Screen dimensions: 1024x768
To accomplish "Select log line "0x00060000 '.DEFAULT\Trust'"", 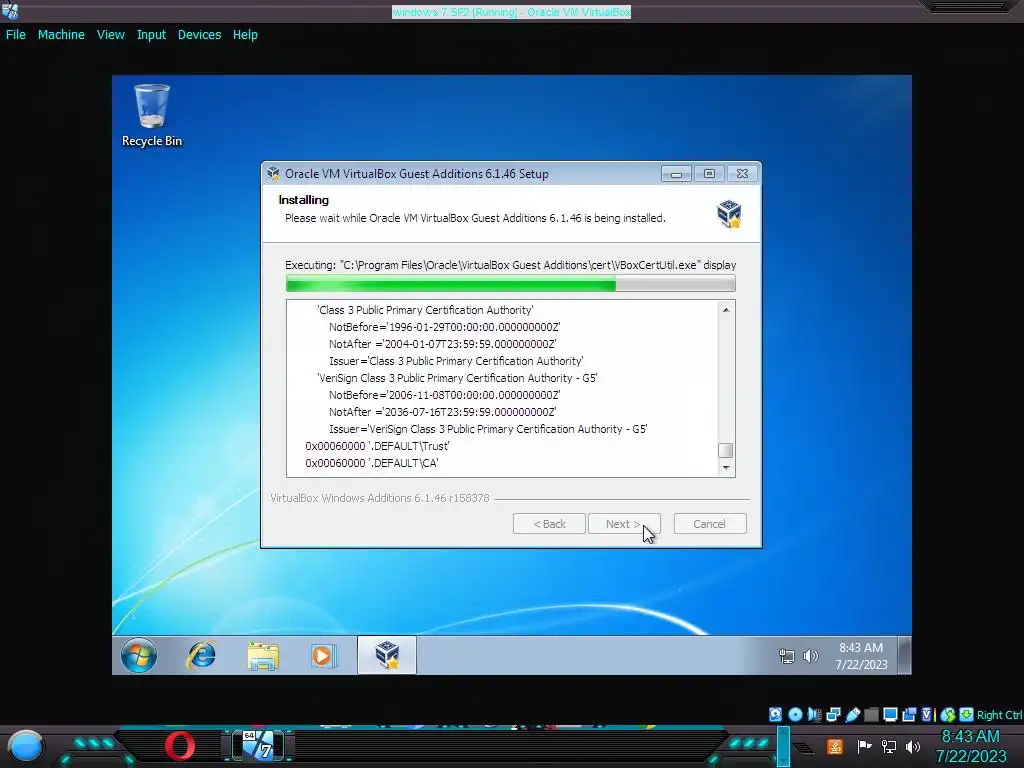I will pyautogui.click(x=377, y=446).
